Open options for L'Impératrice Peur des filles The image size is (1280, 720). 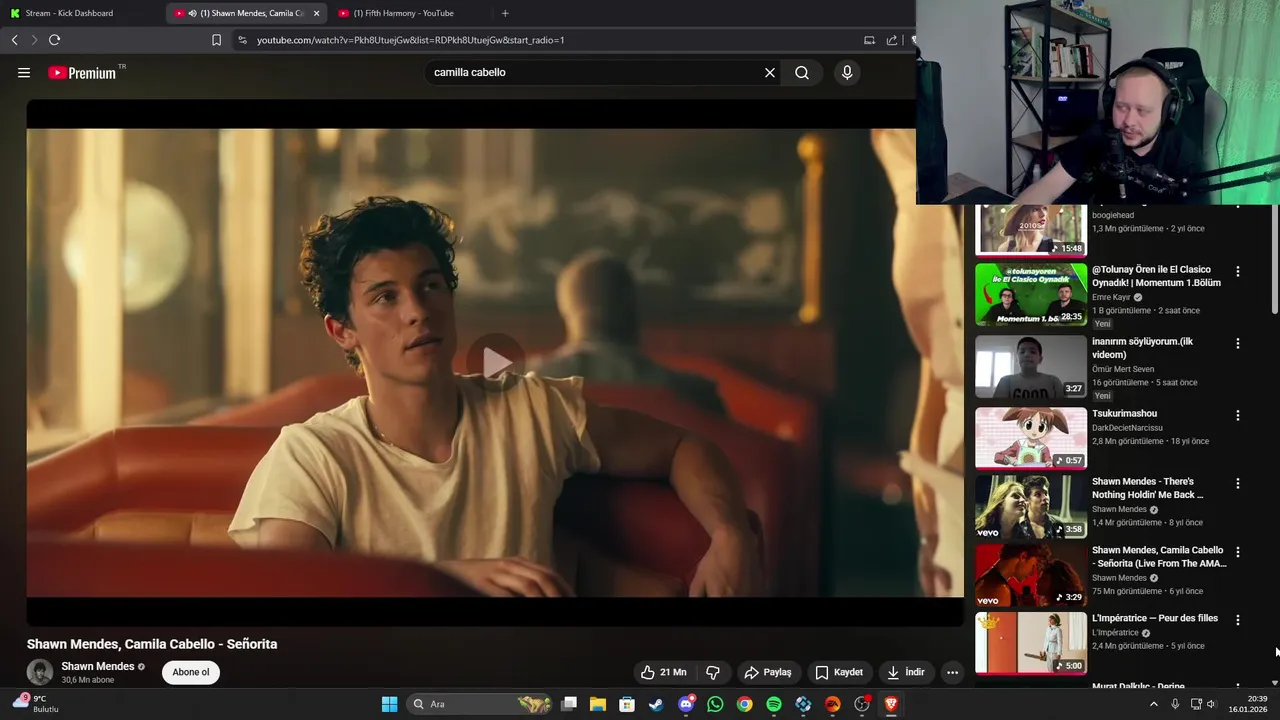[x=1237, y=620]
